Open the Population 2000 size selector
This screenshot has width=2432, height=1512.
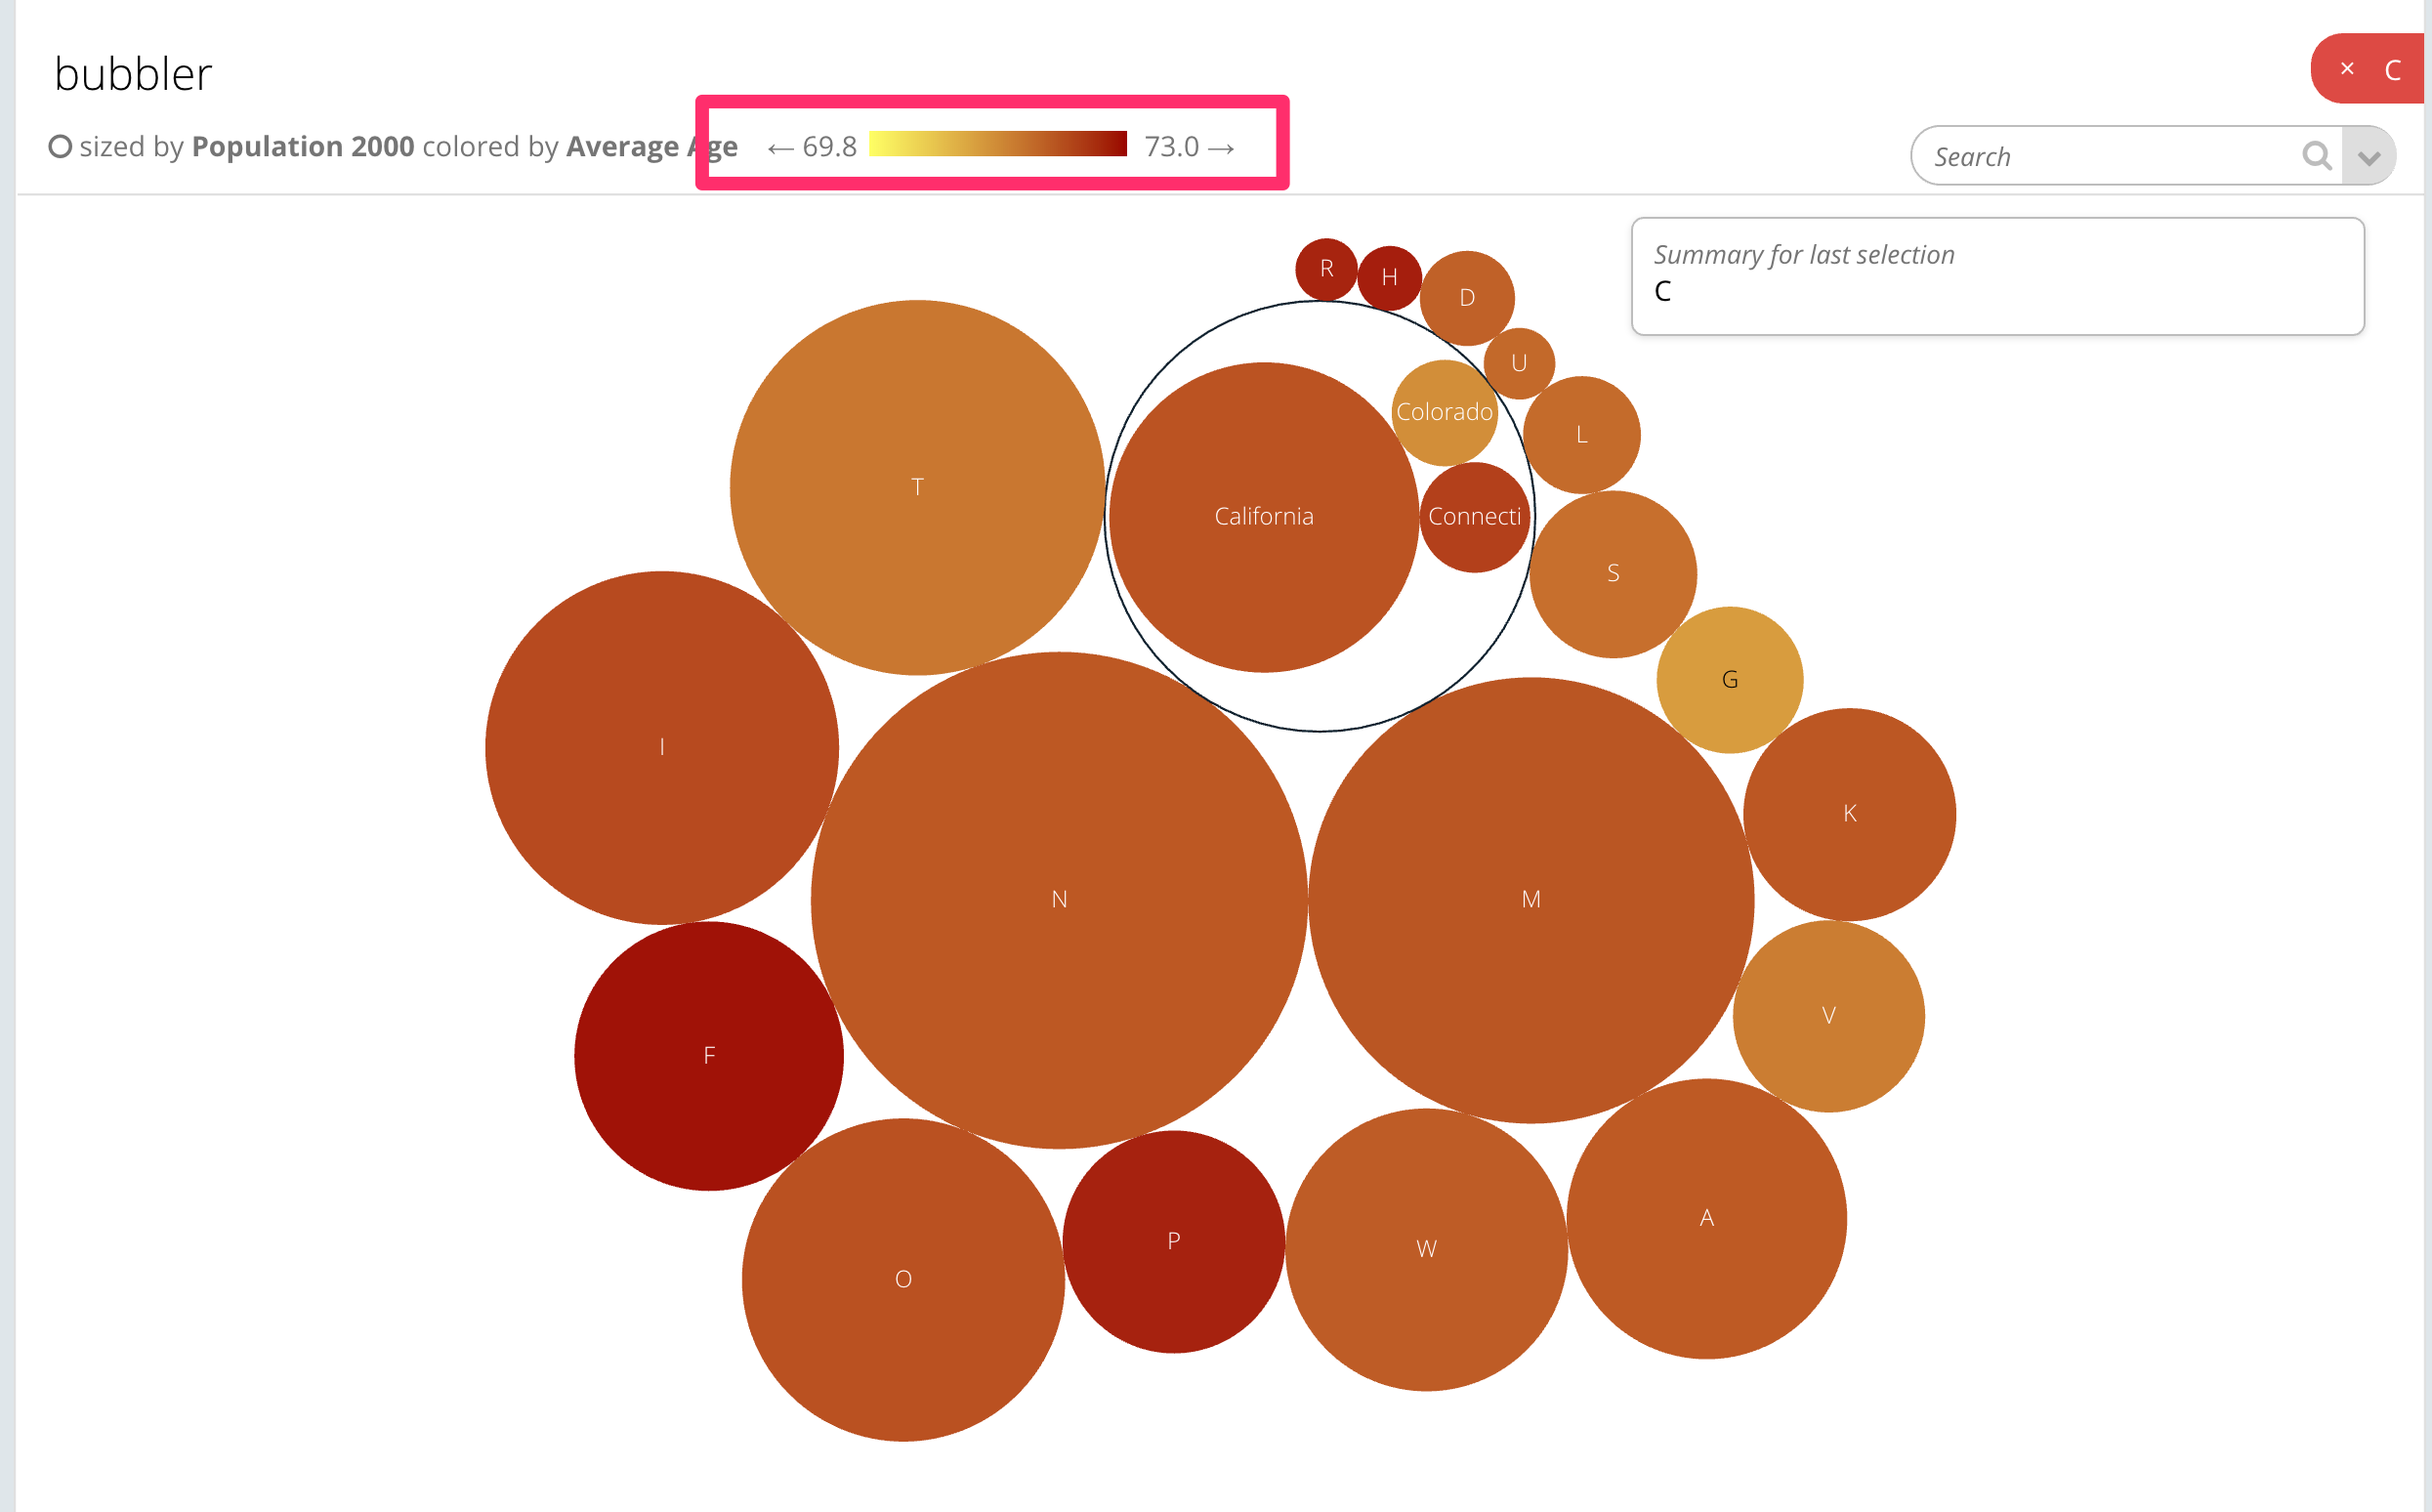tap(303, 147)
